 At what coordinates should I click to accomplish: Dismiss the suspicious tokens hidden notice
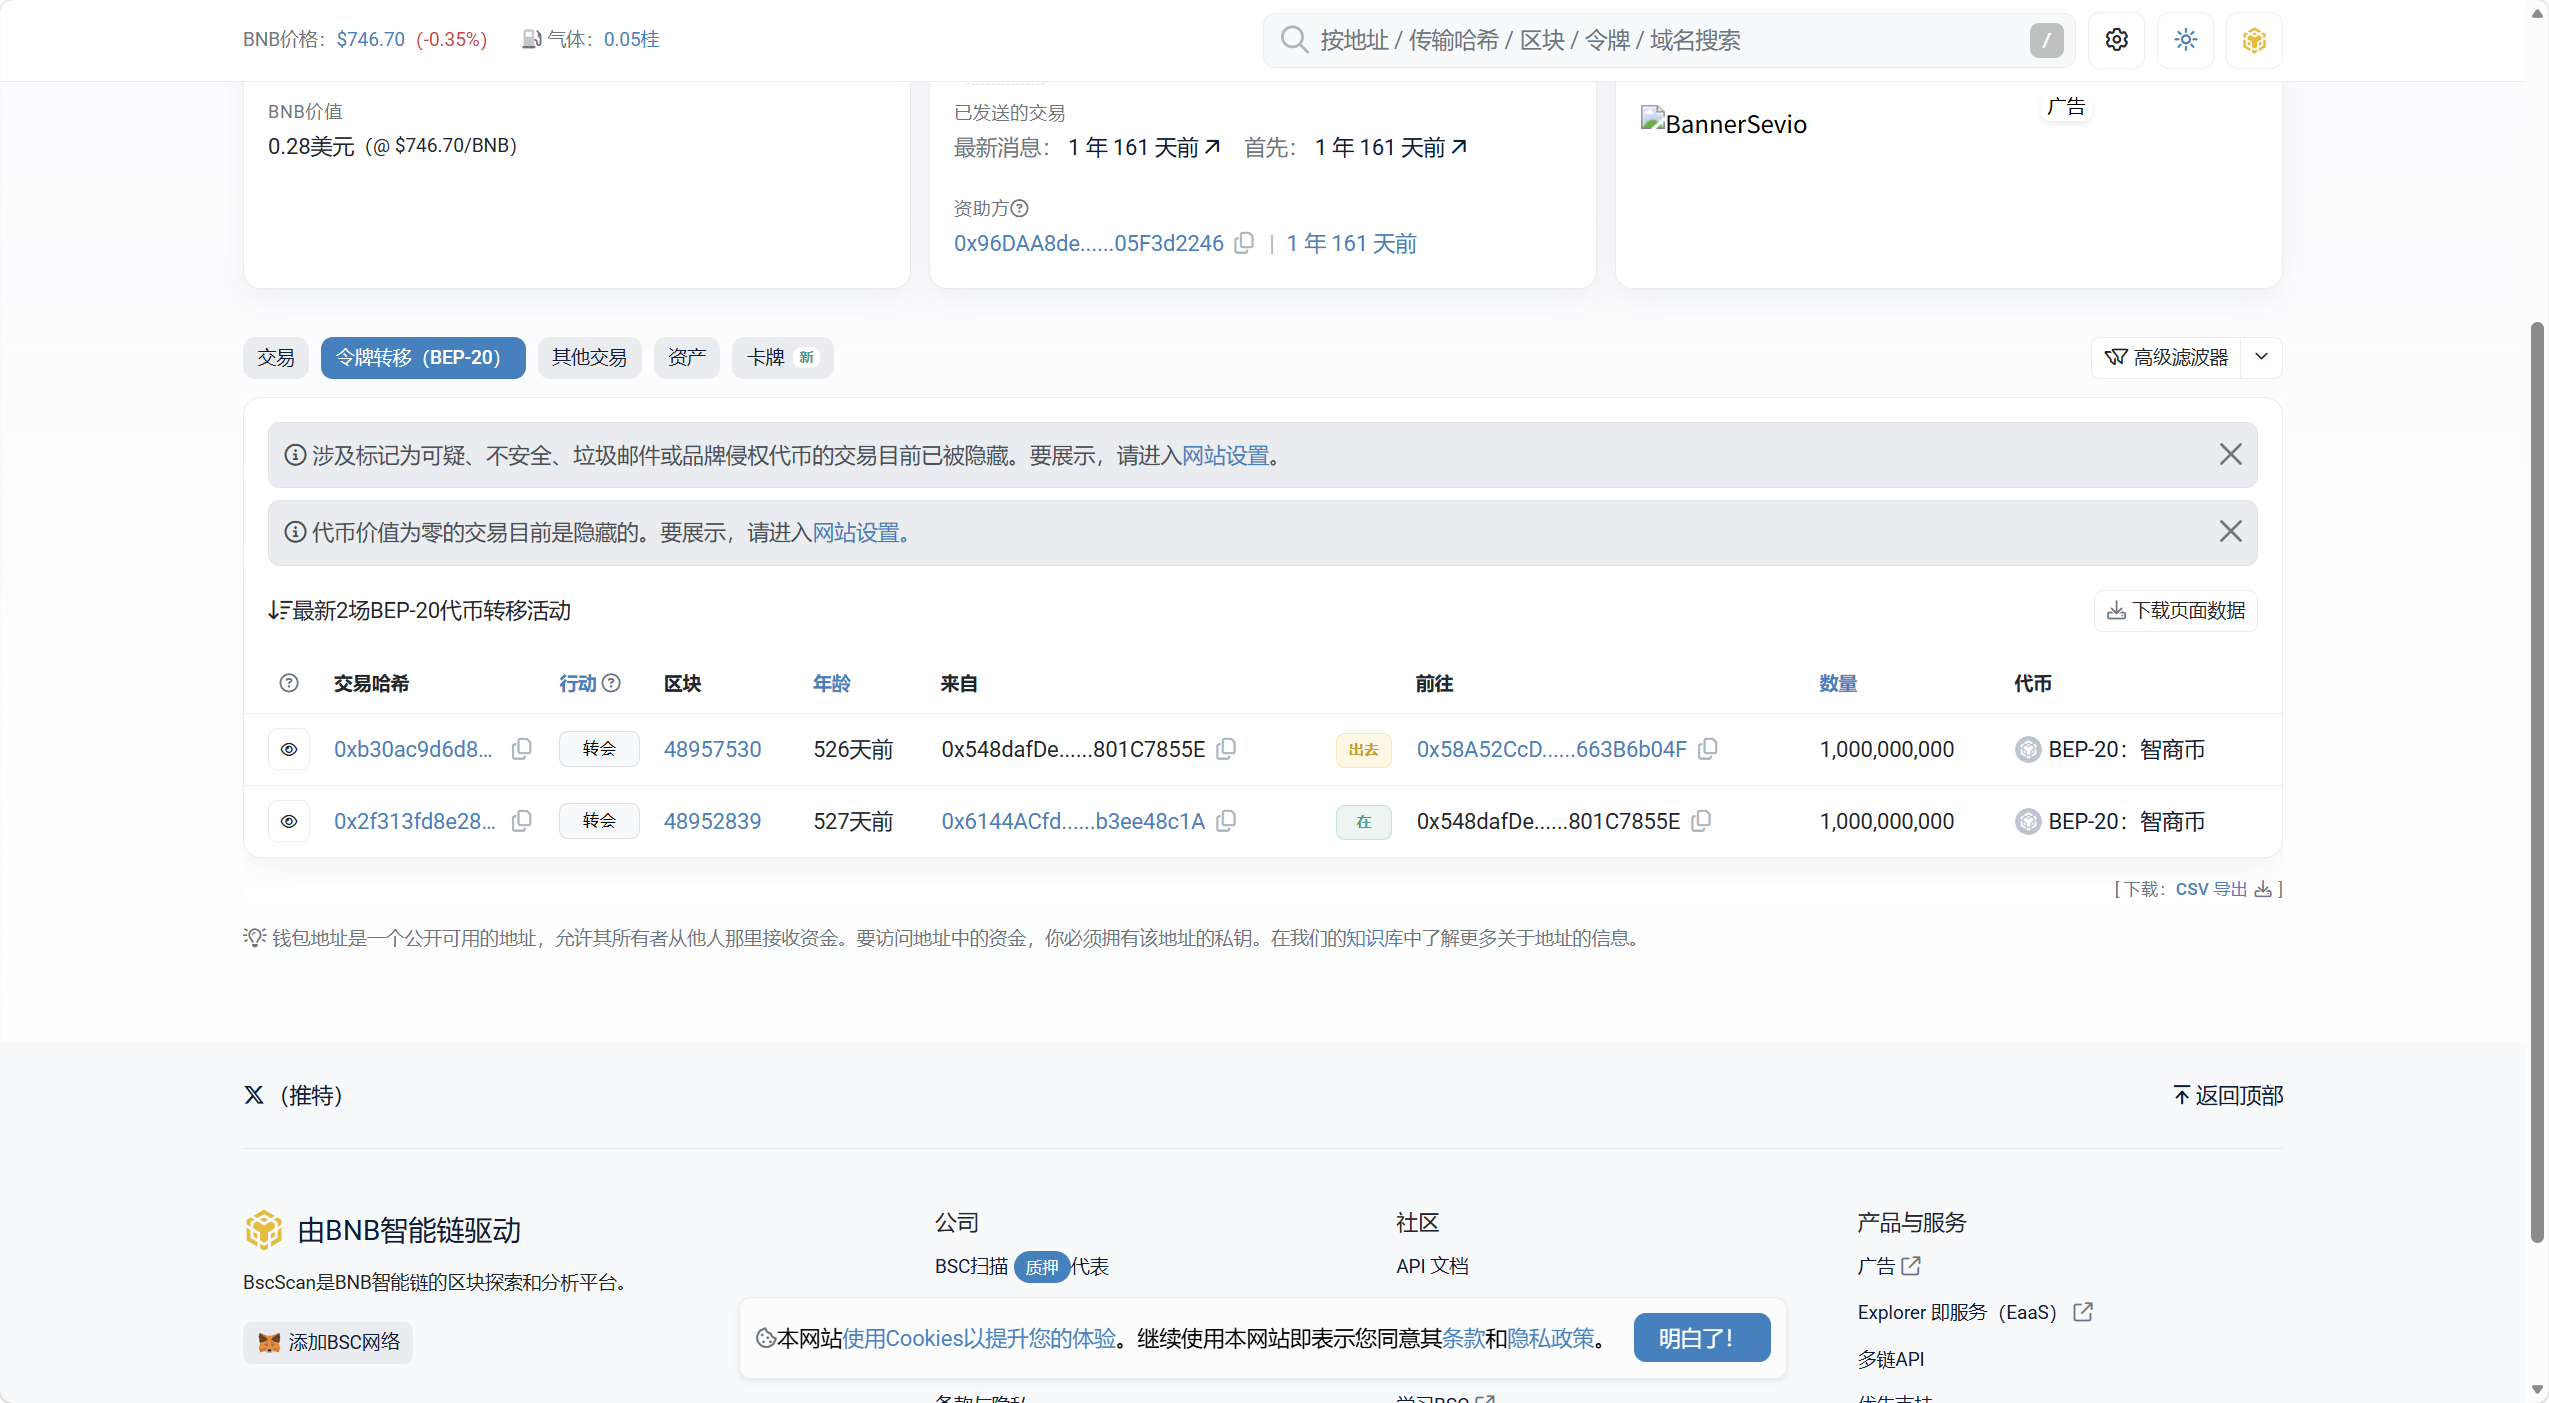pos(2230,455)
